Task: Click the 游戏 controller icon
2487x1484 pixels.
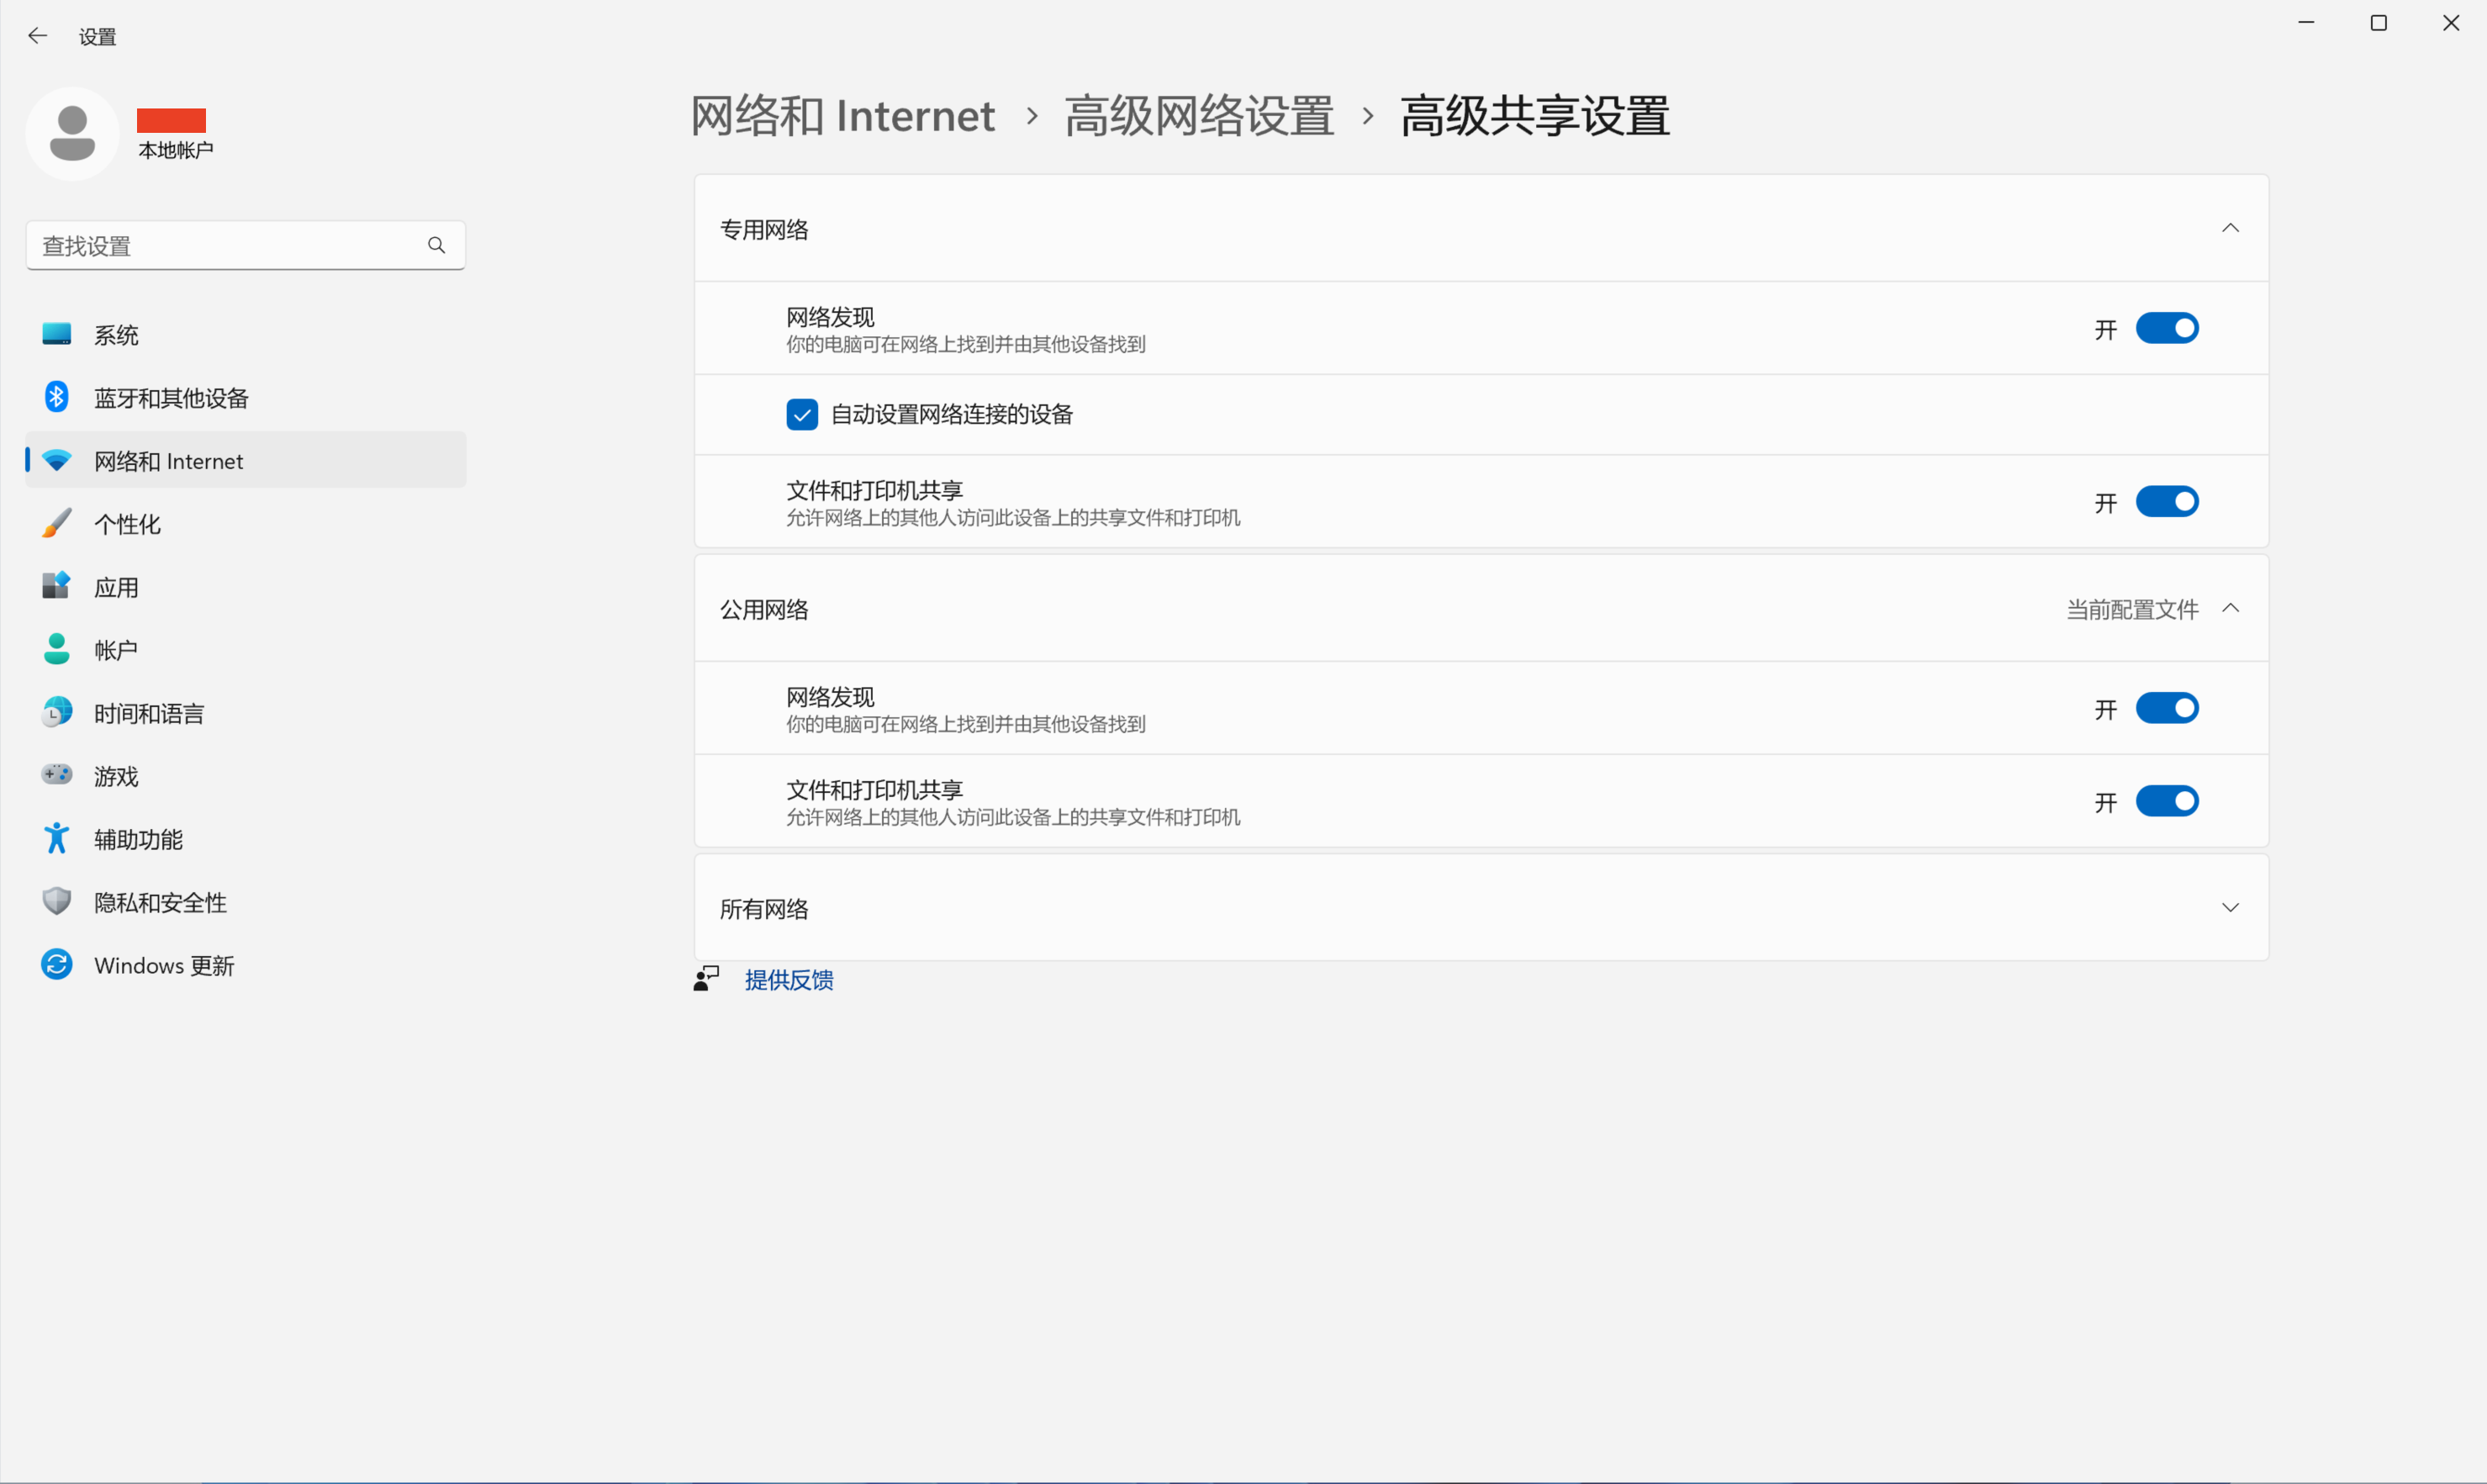Action: pos(57,775)
